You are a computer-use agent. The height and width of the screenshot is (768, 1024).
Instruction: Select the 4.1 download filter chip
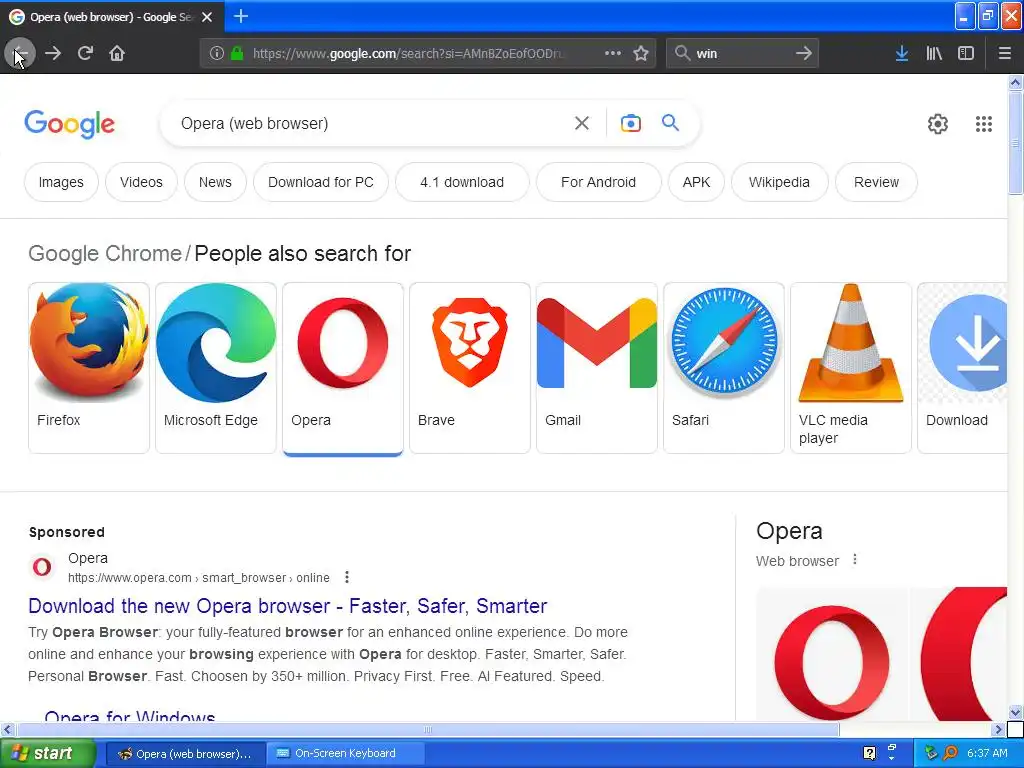coord(462,182)
